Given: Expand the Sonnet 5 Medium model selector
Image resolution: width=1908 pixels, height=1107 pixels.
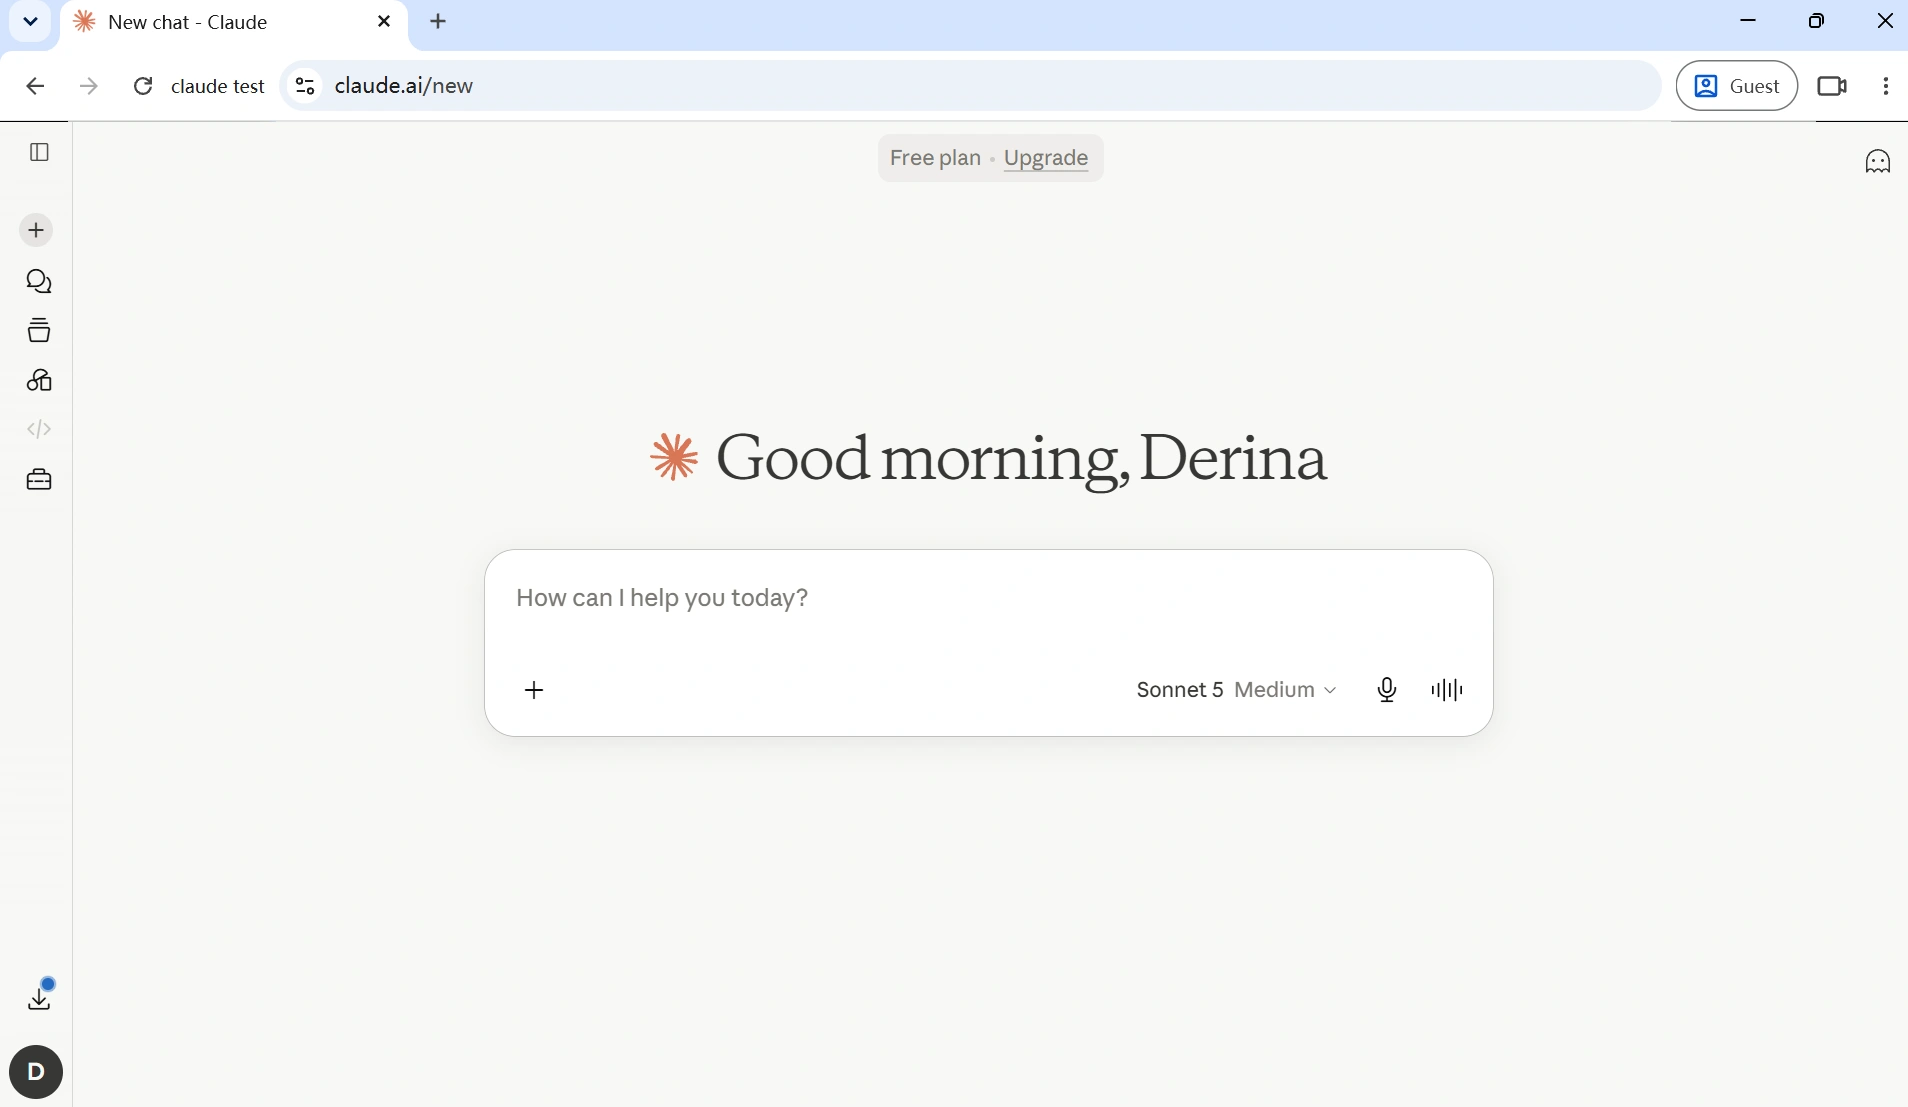Looking at the screenshot, I should point(1236,690).
